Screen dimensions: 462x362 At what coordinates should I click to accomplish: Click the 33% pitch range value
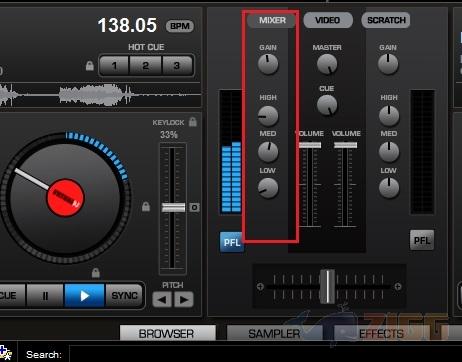169,135
